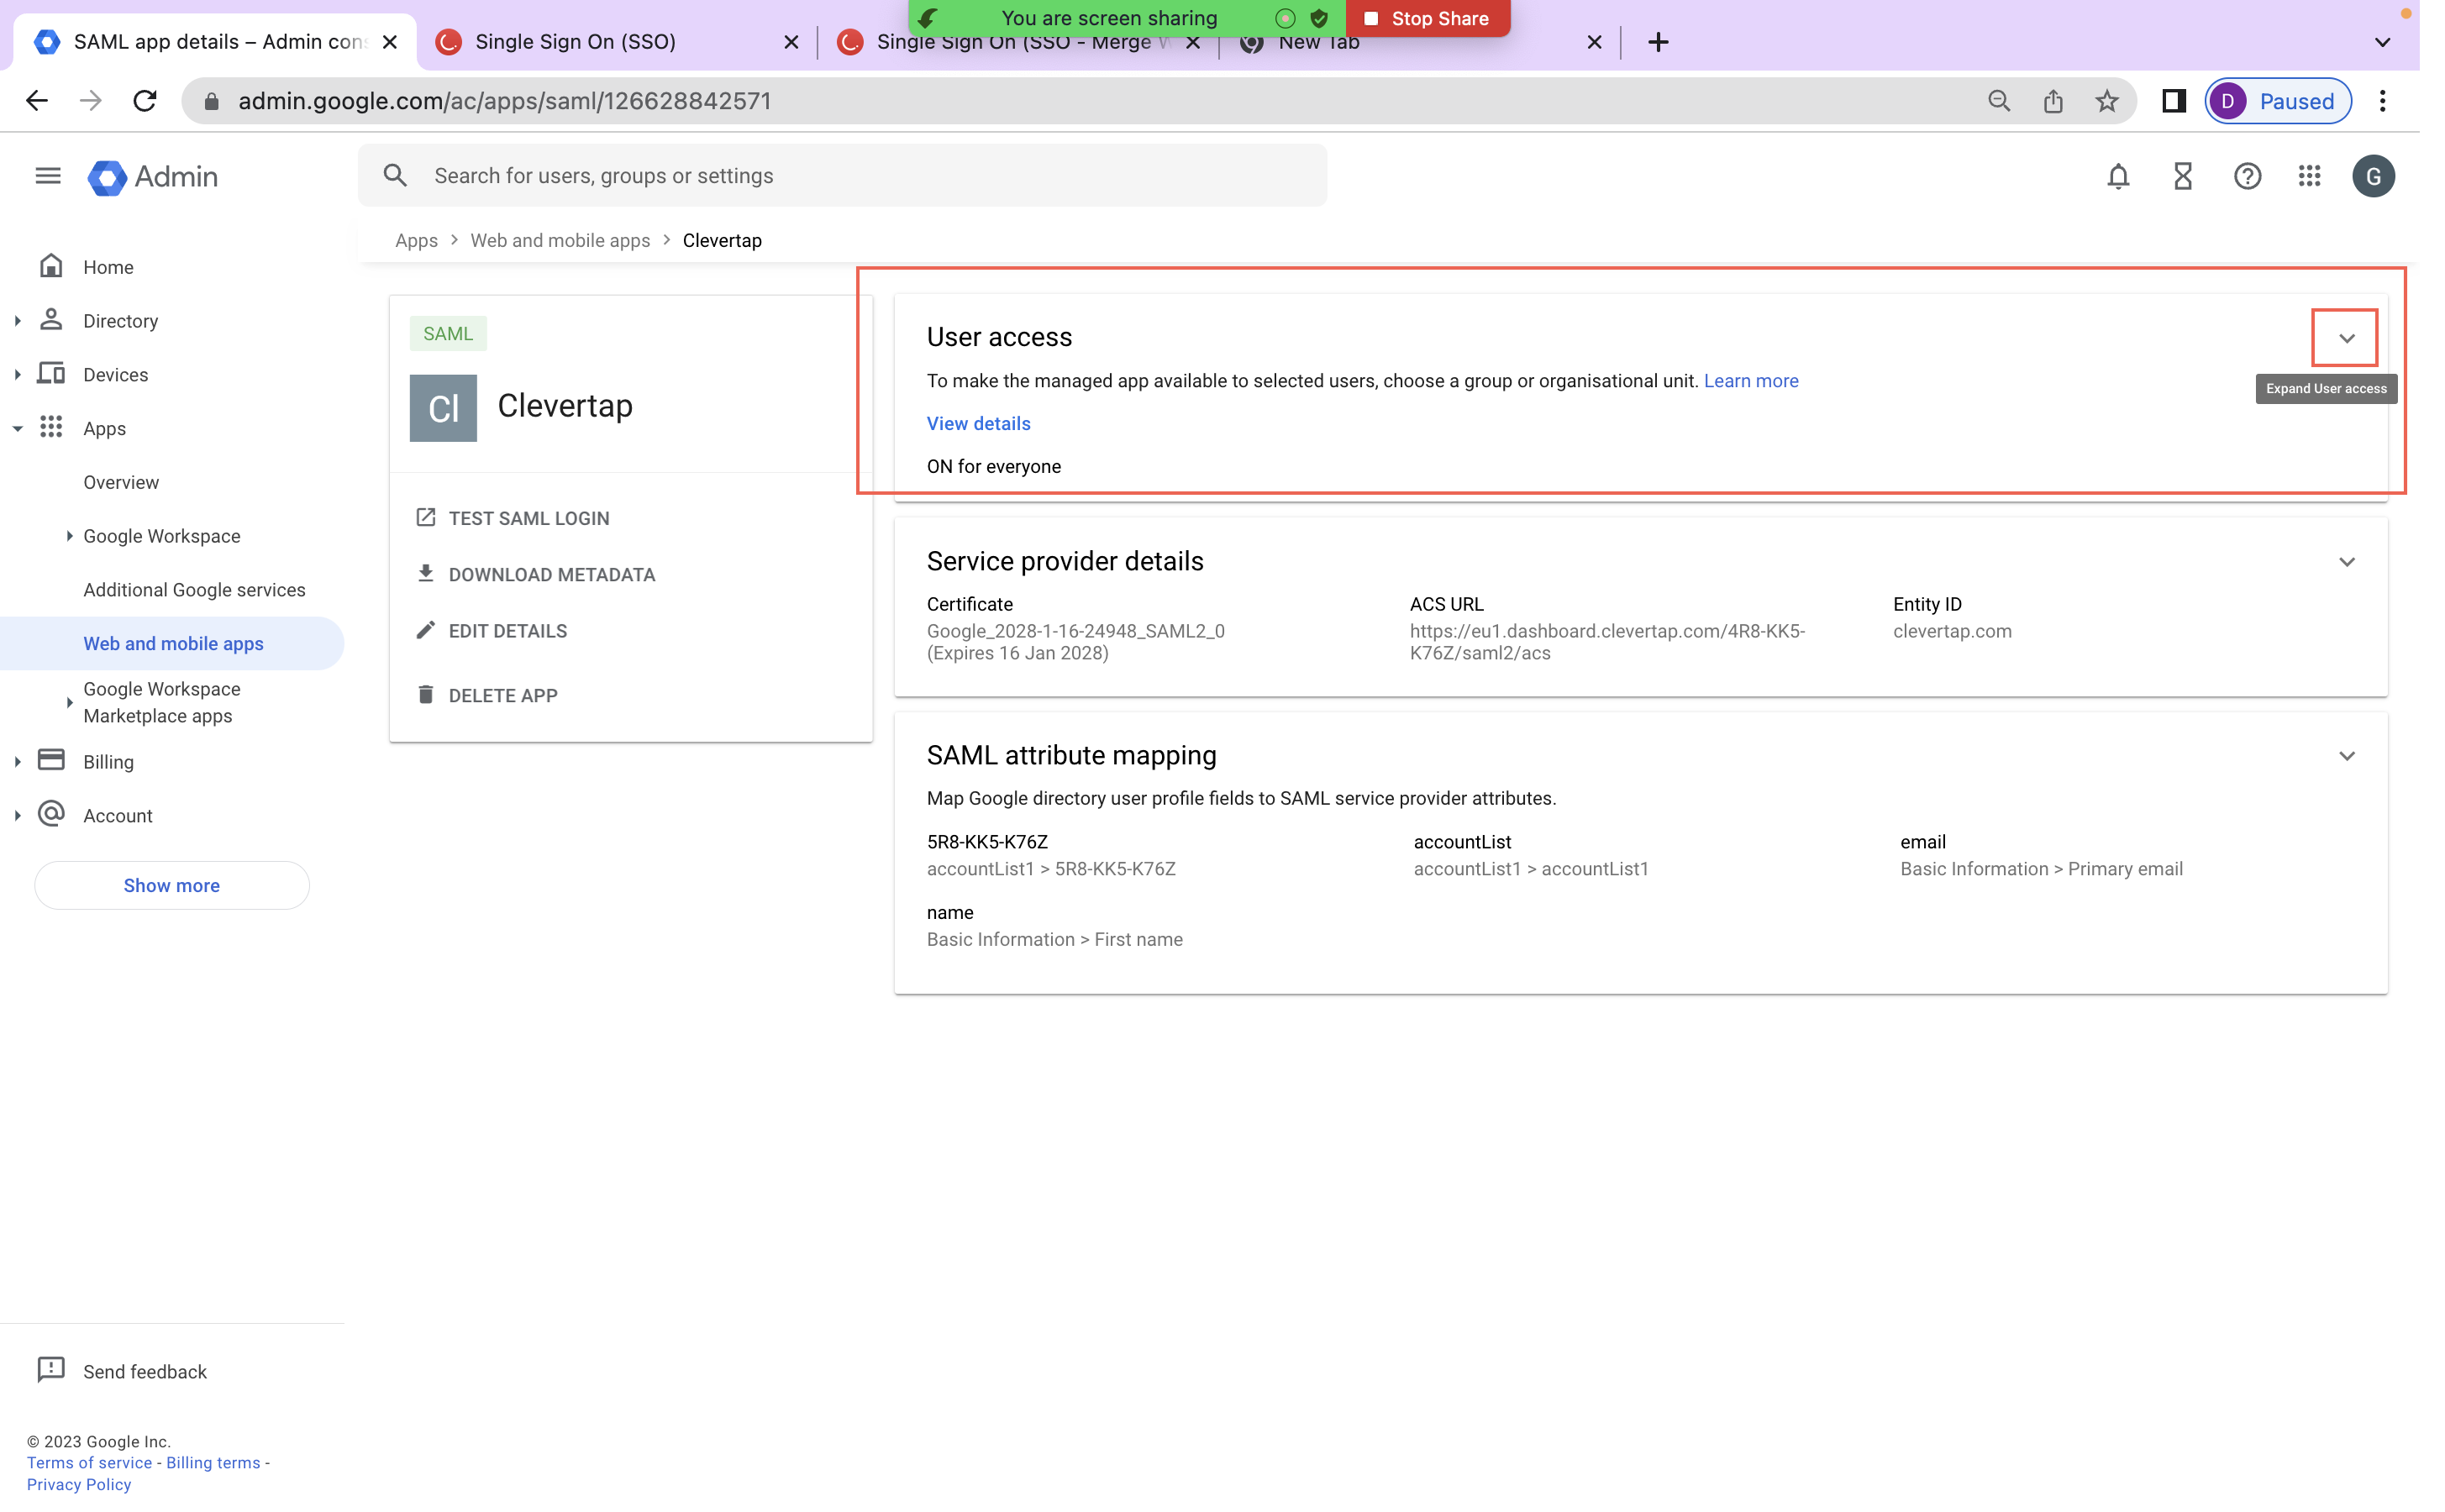Open Google apps grid launcher

tap(2309, 176)
